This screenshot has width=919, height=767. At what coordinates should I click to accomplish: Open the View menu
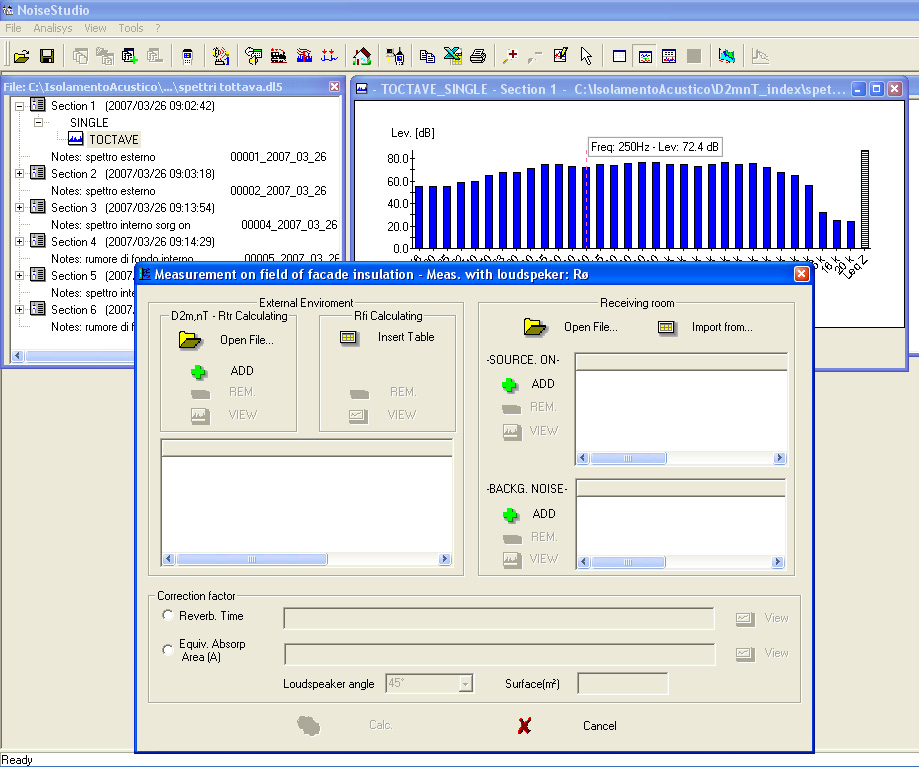(x=95, y=28)
